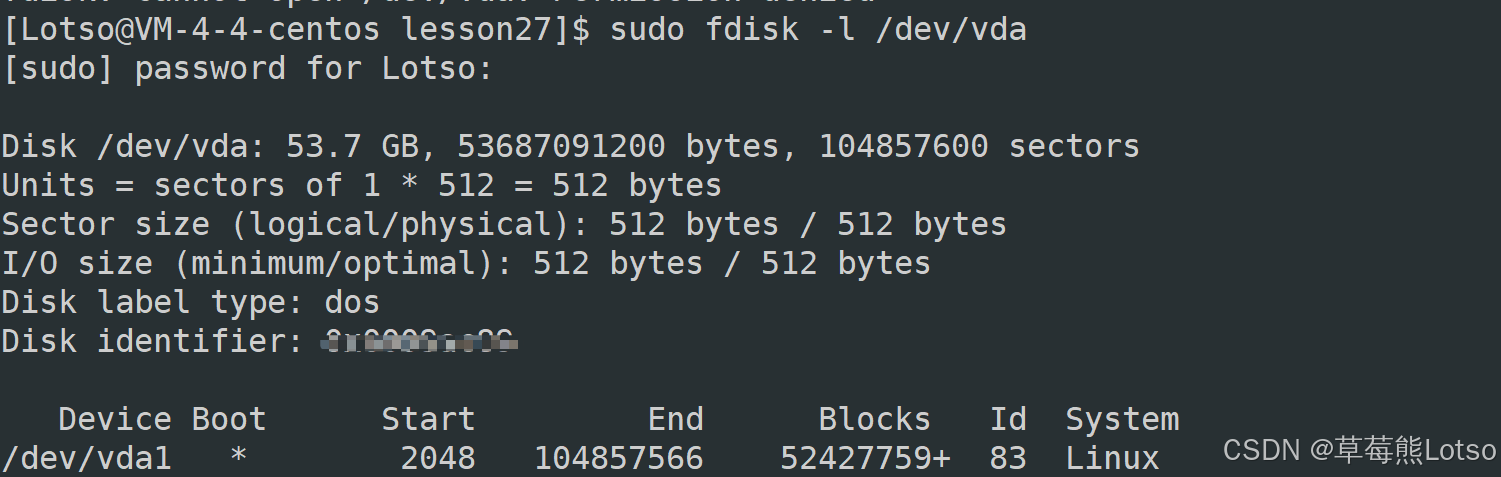Click the [sudo] password for Lotso prompt
This screenshot has height=477, width=1501.
(248, 69)
